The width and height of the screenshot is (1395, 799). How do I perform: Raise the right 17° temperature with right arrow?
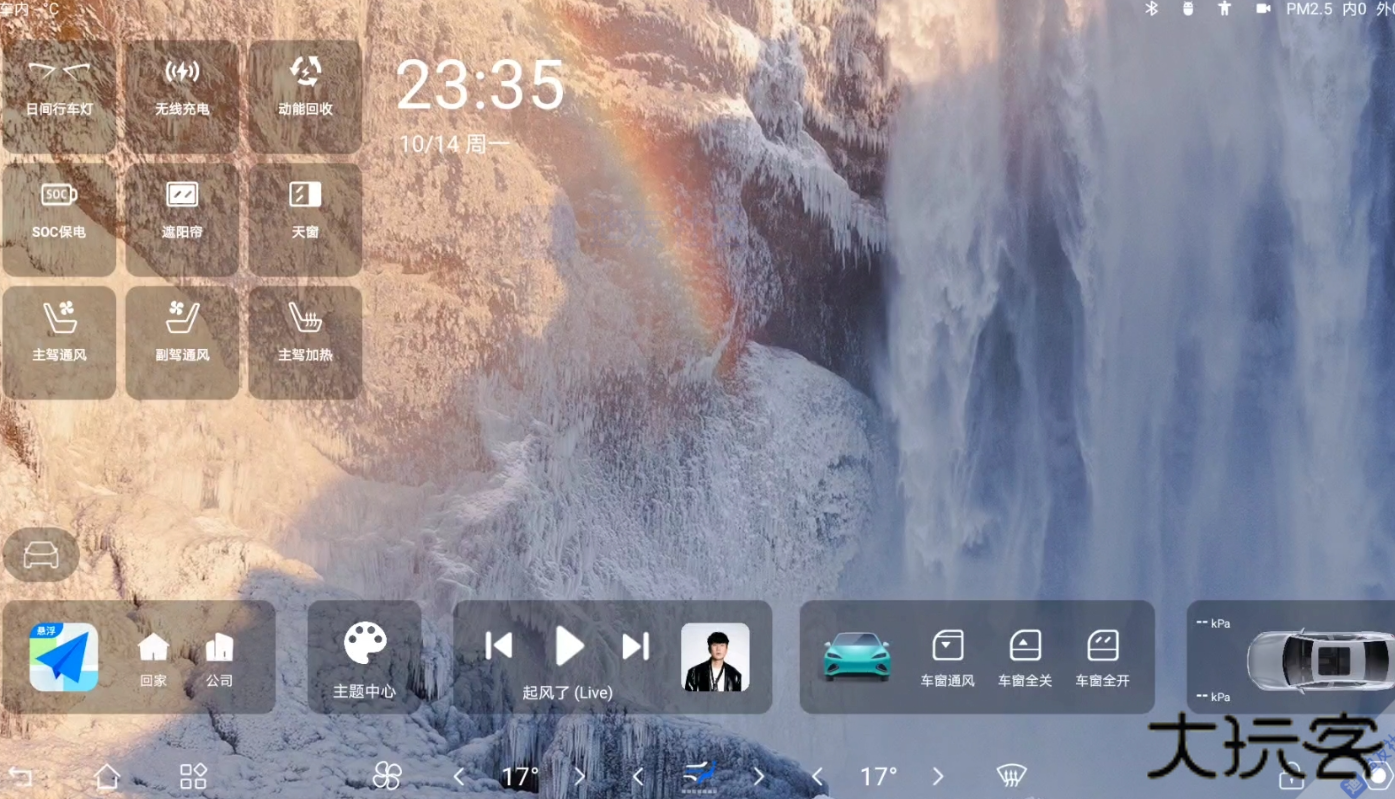938,776
